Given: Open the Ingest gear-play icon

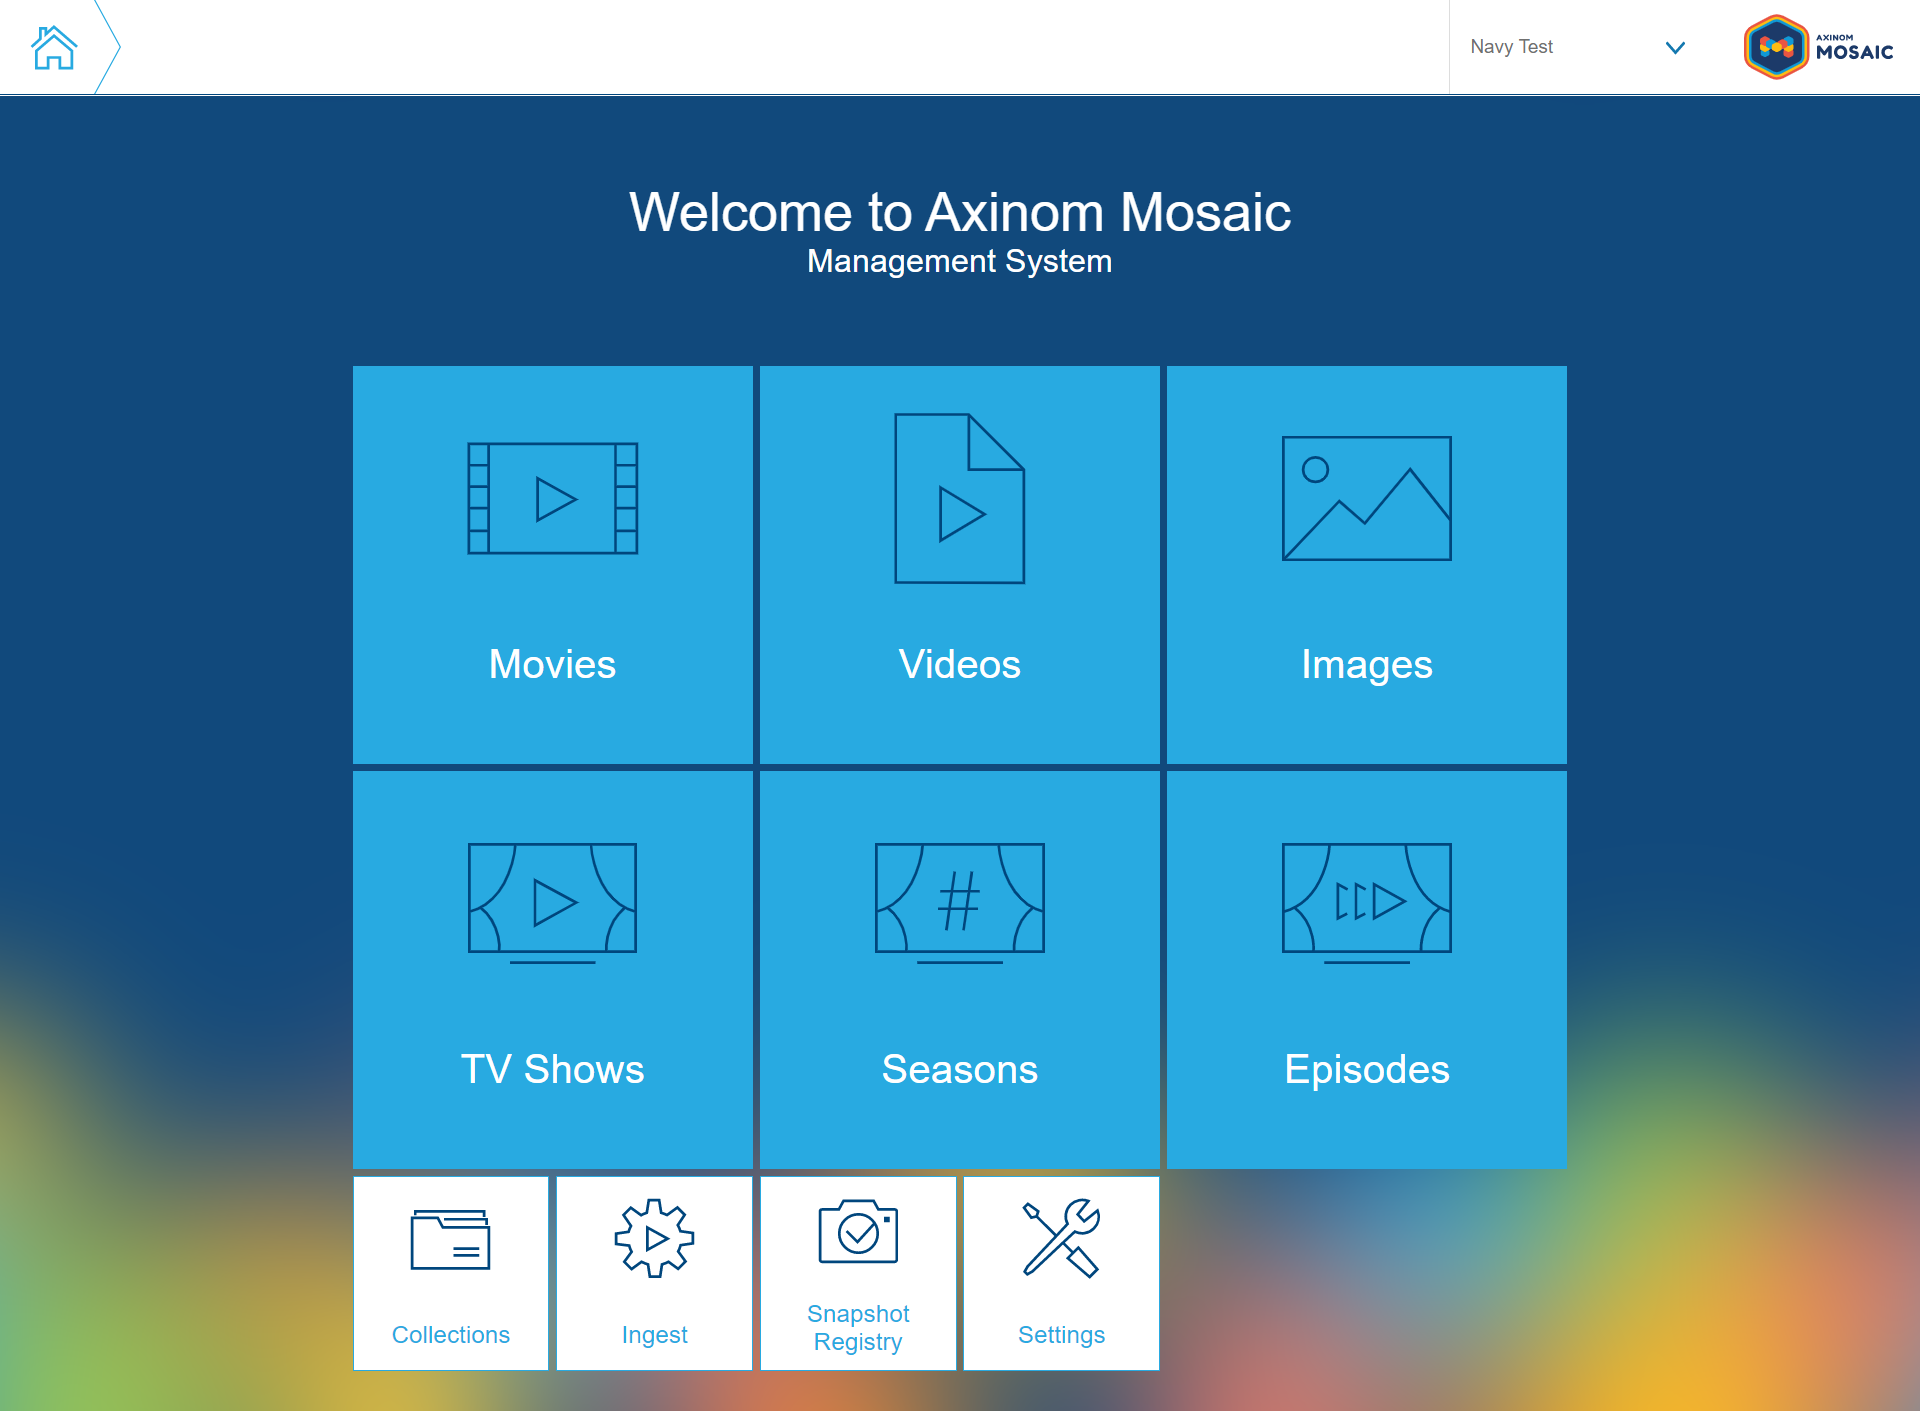Looking at the screenshot, I should [x=654, y=1238].
